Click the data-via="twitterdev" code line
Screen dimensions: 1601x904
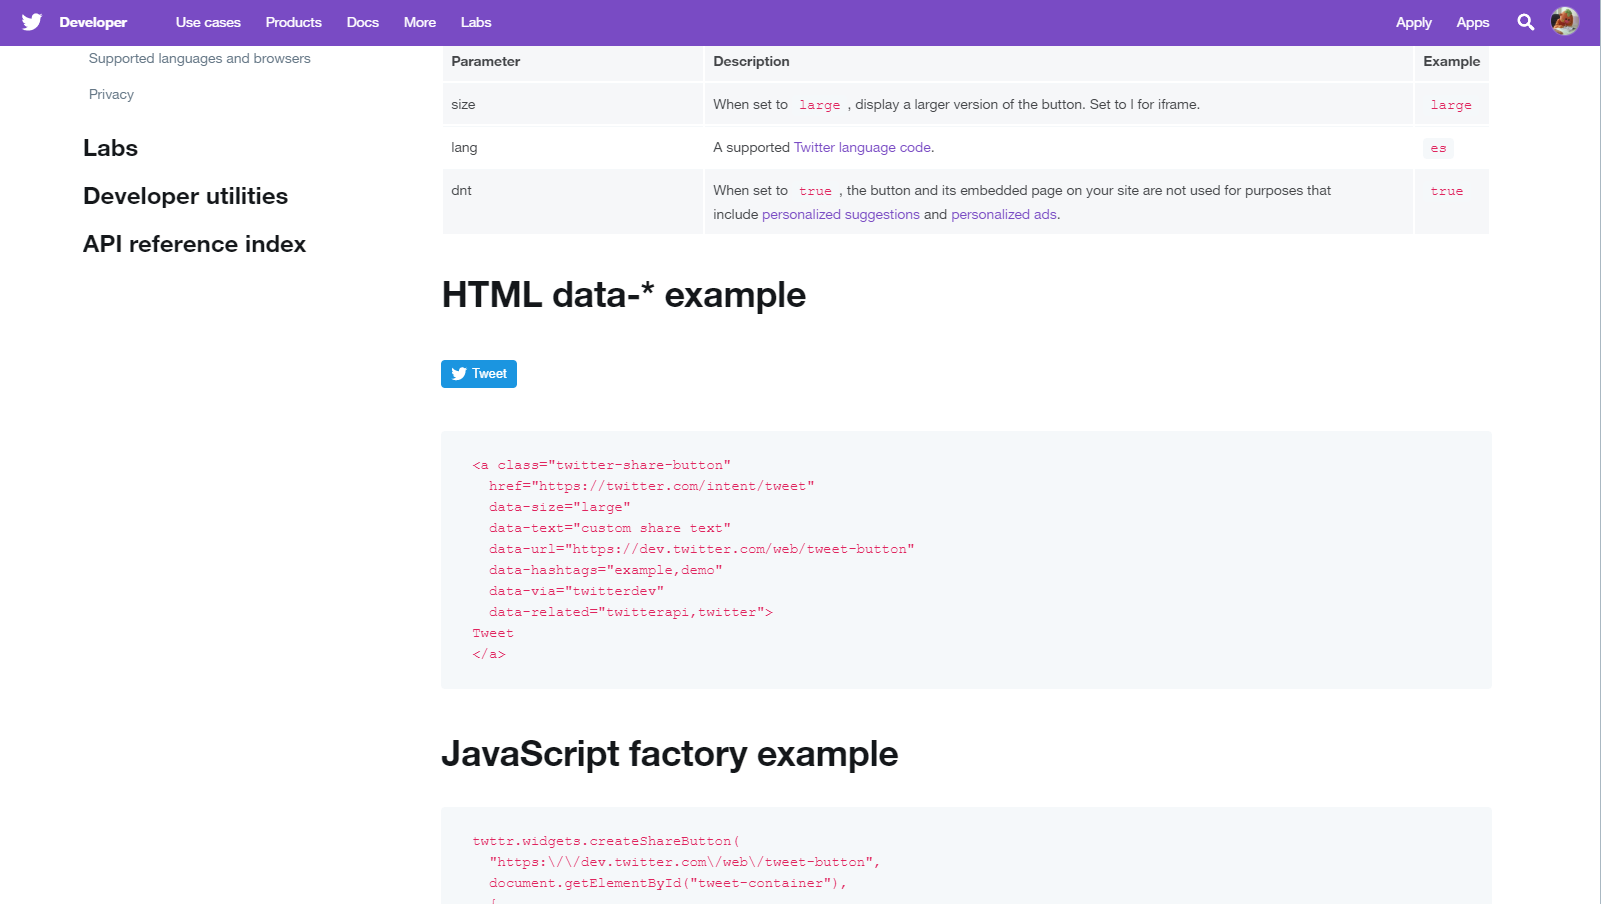pos(576,591)
